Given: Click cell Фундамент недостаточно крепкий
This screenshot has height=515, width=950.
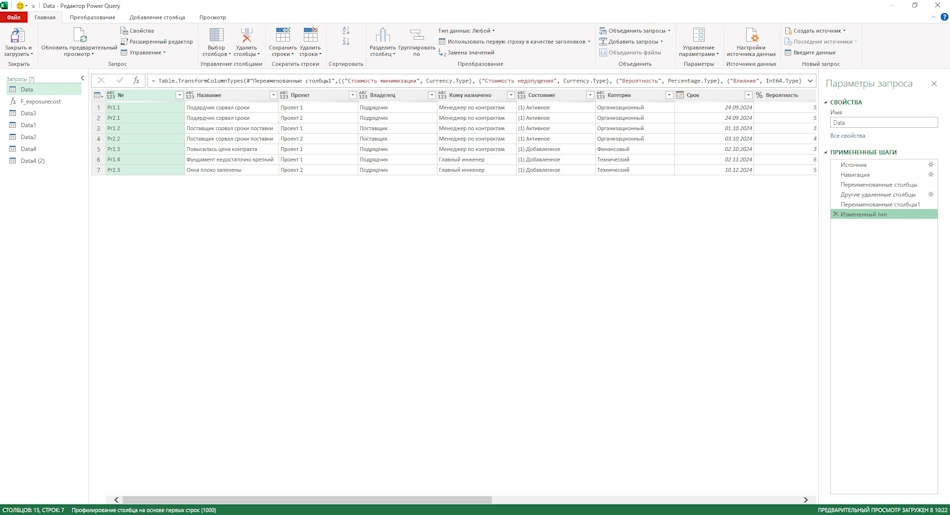Looking at the screenshot, I should (231, 159).
